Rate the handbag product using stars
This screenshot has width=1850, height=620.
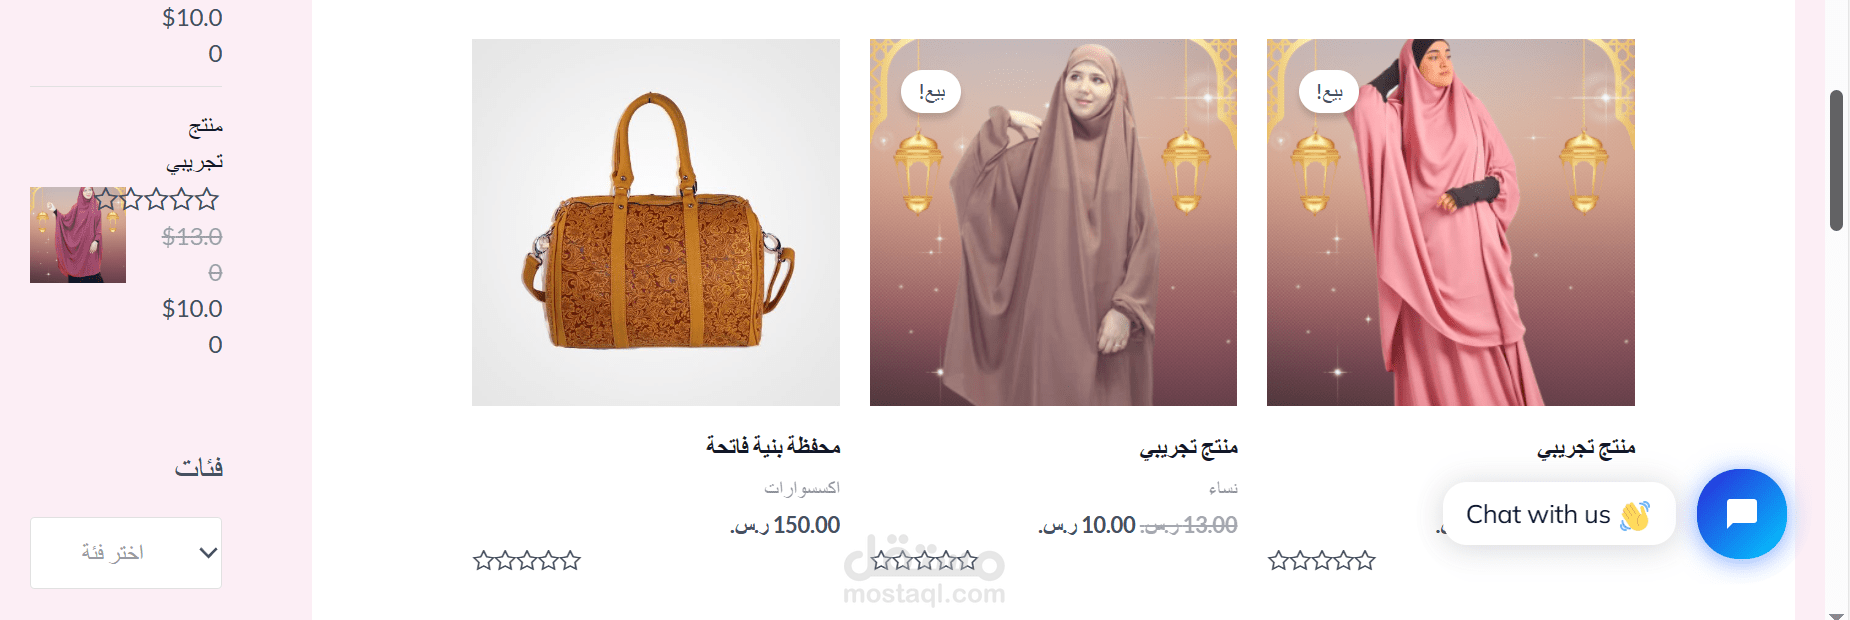tap(527, 561)
